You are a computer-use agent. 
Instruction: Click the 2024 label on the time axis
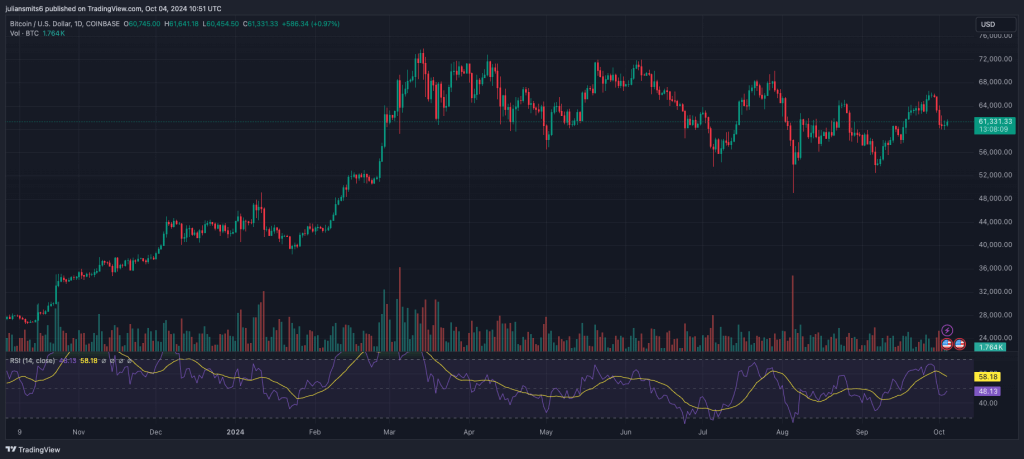234,432
